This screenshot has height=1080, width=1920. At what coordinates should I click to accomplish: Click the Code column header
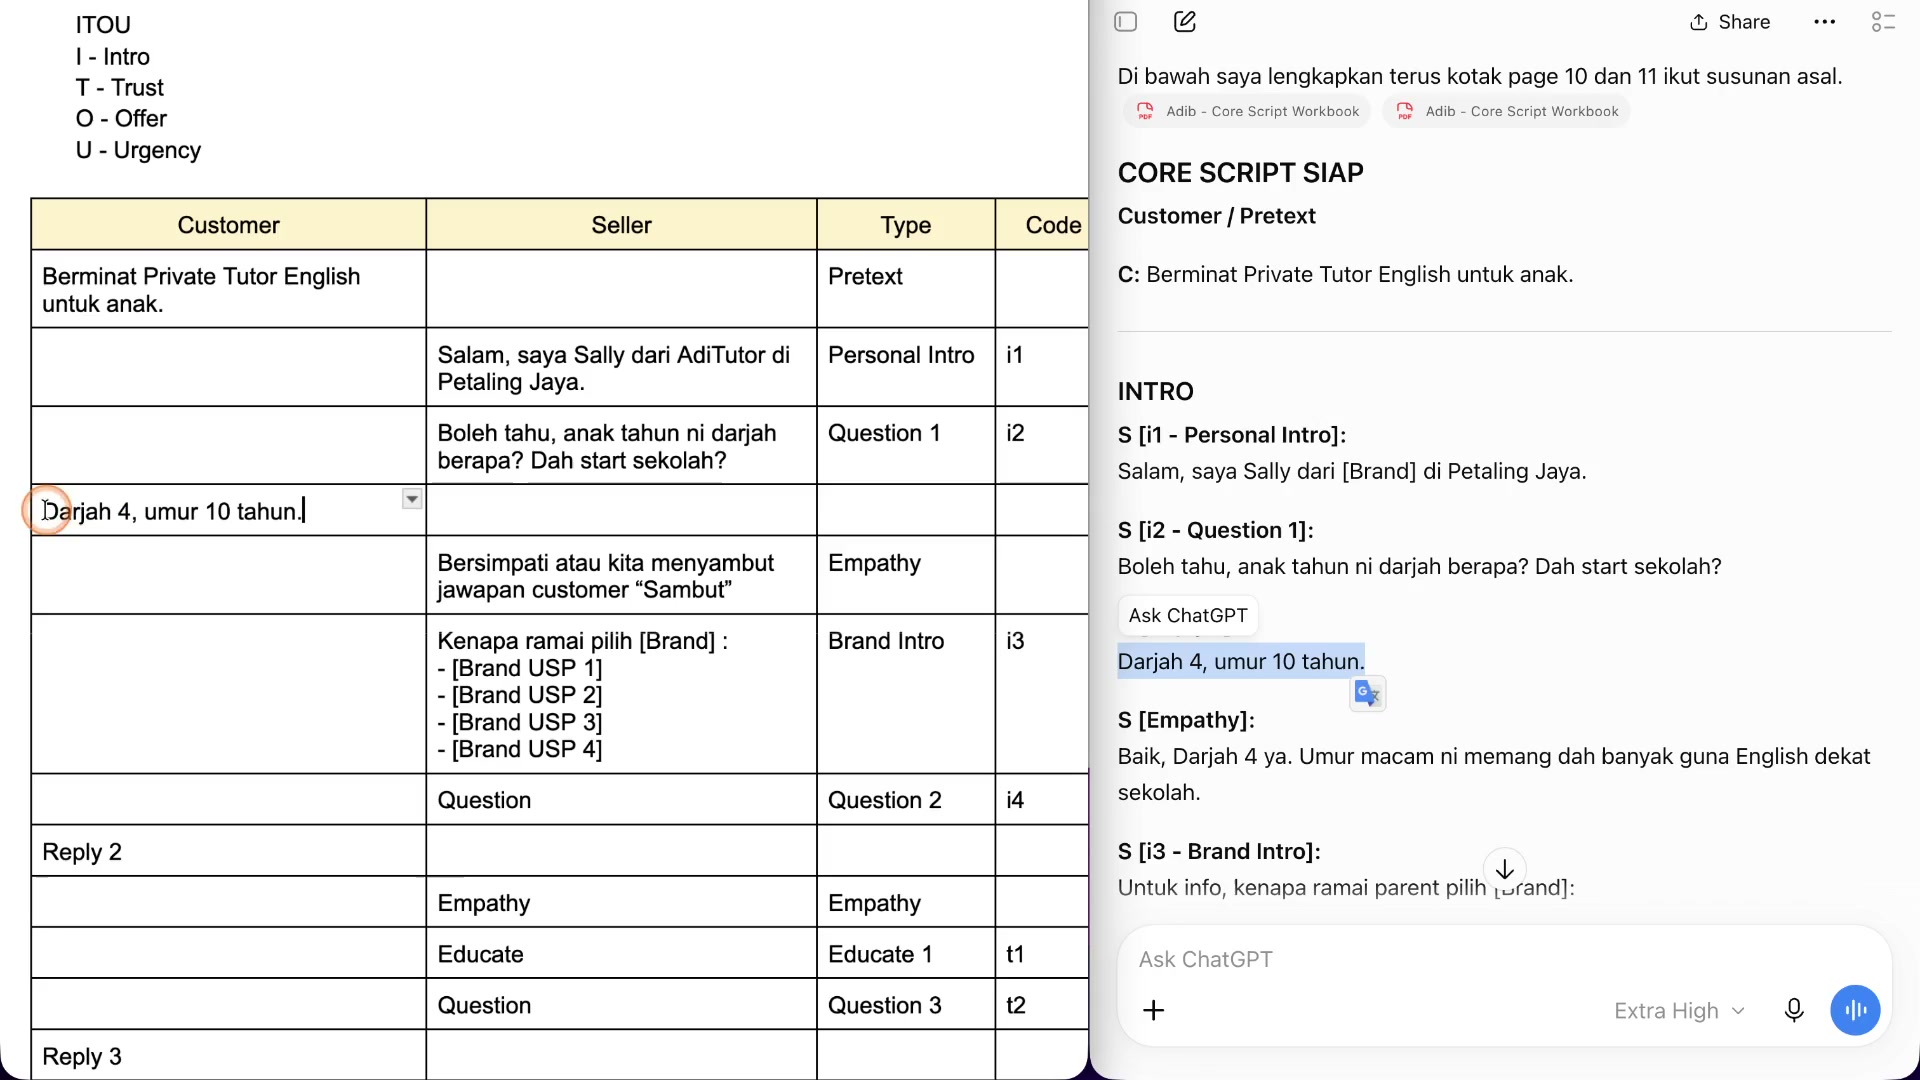point(1043,225)
